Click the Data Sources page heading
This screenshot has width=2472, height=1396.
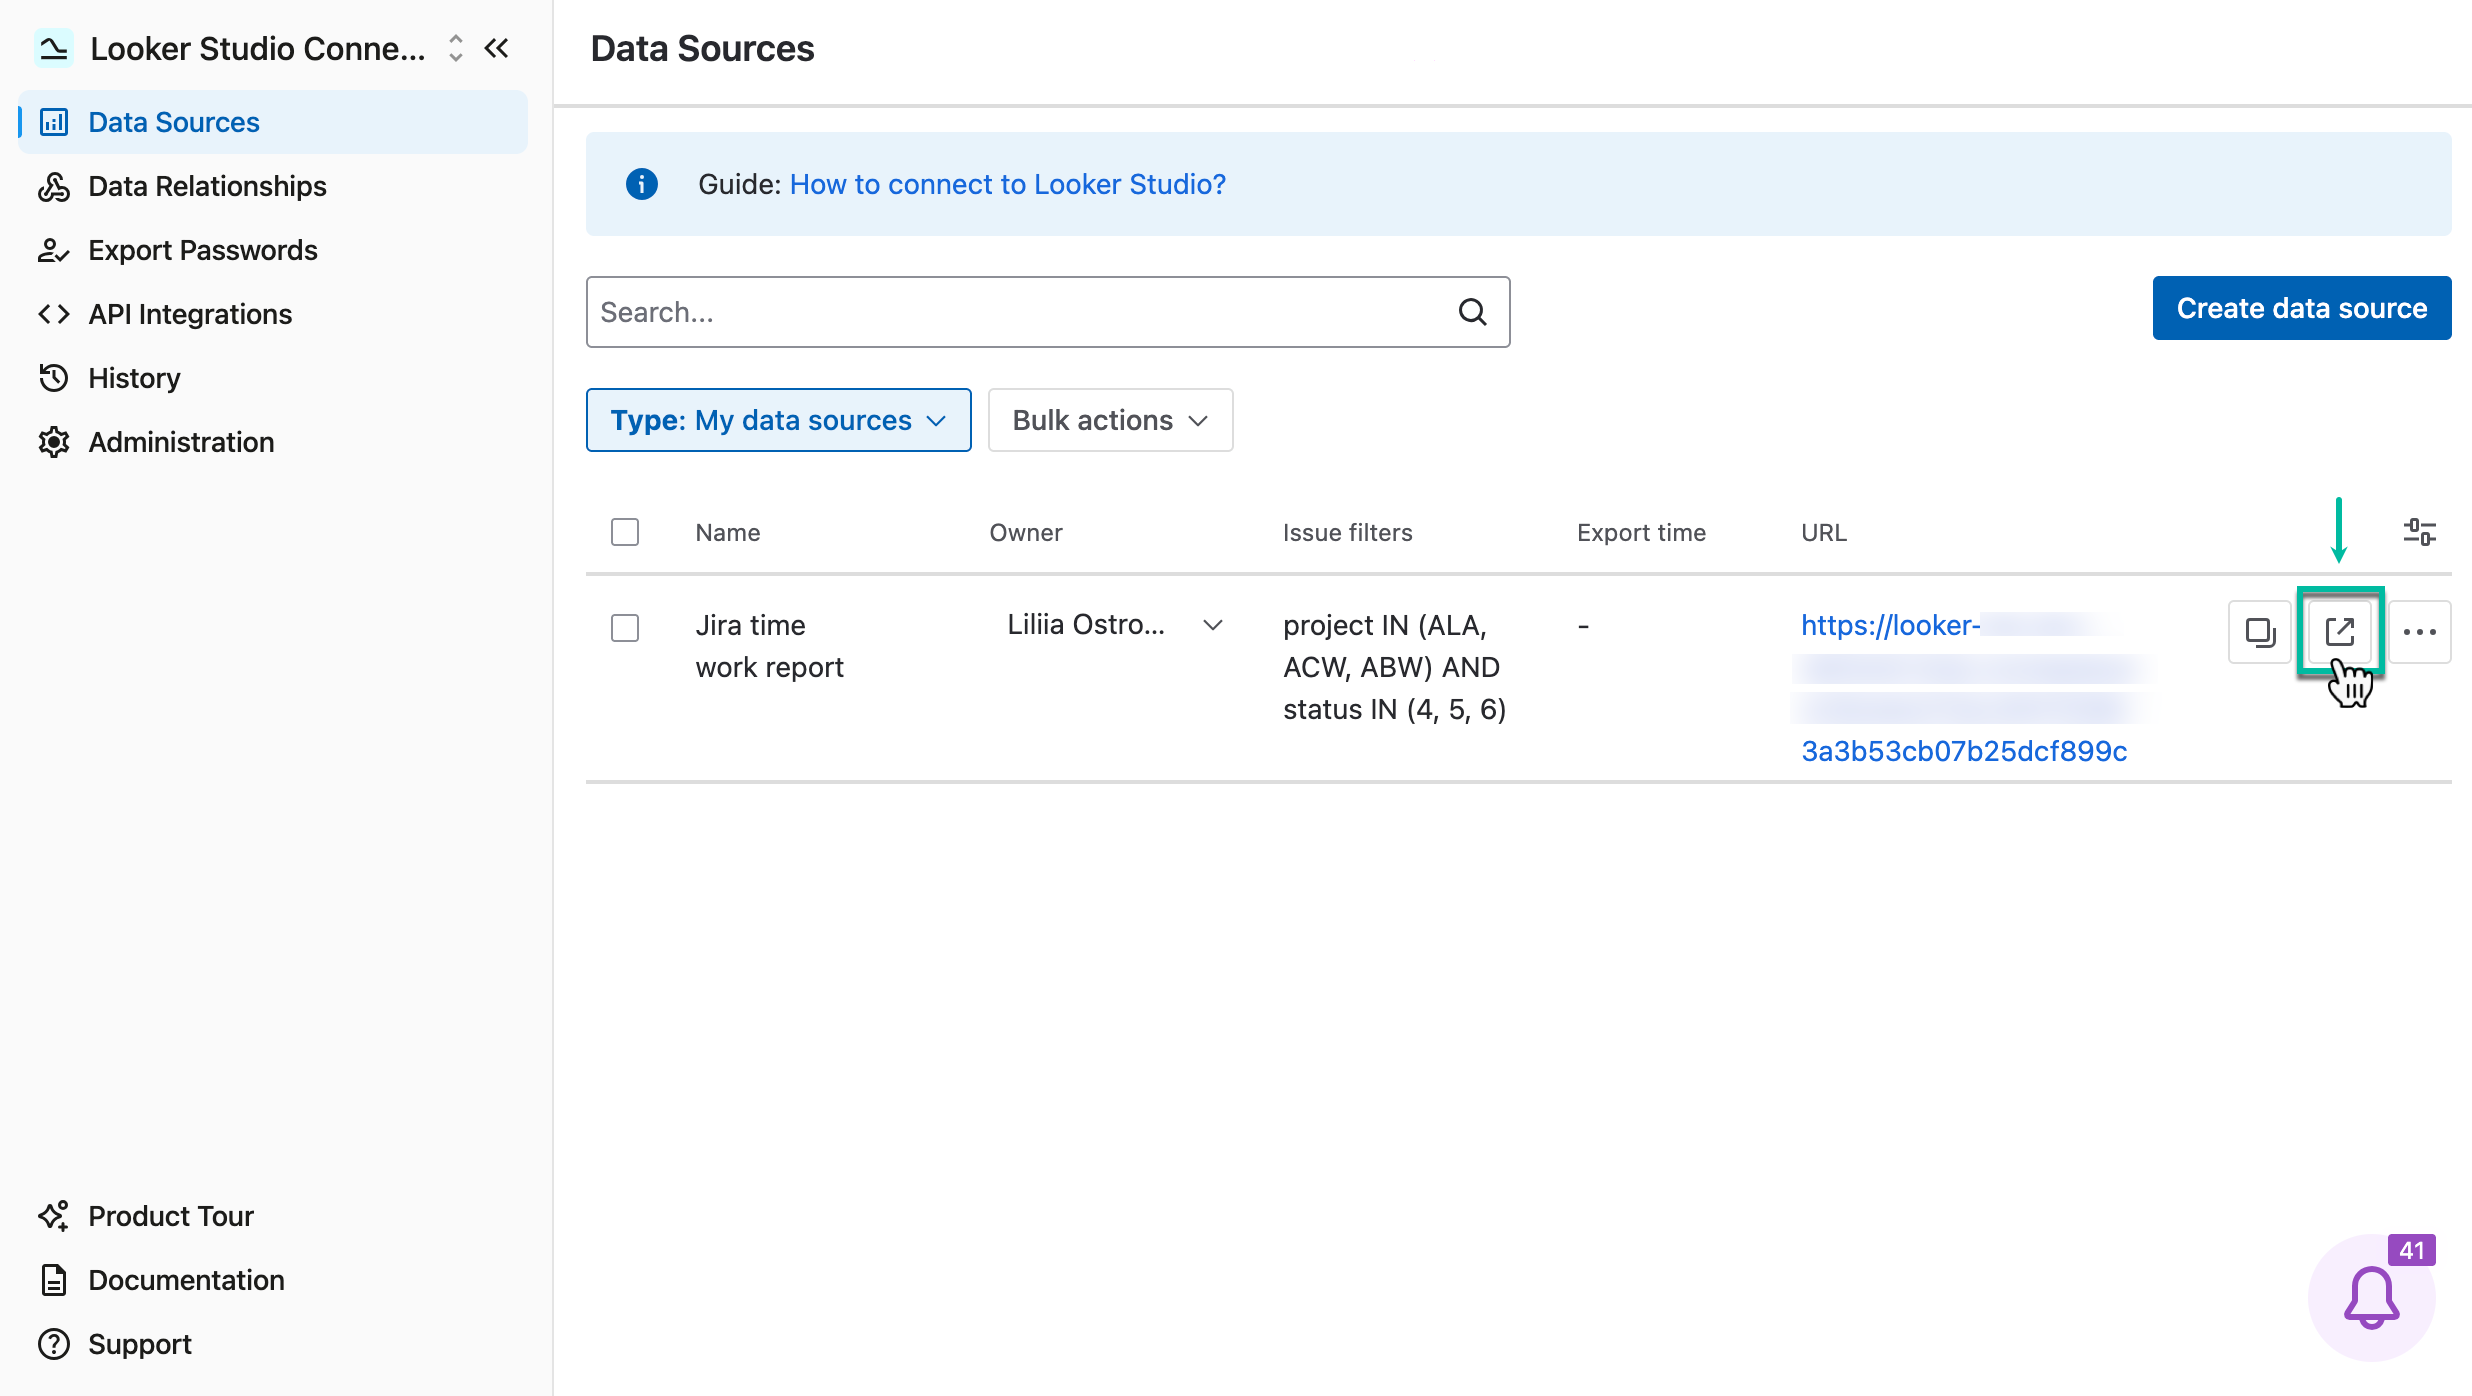click(x=702, y=48)
